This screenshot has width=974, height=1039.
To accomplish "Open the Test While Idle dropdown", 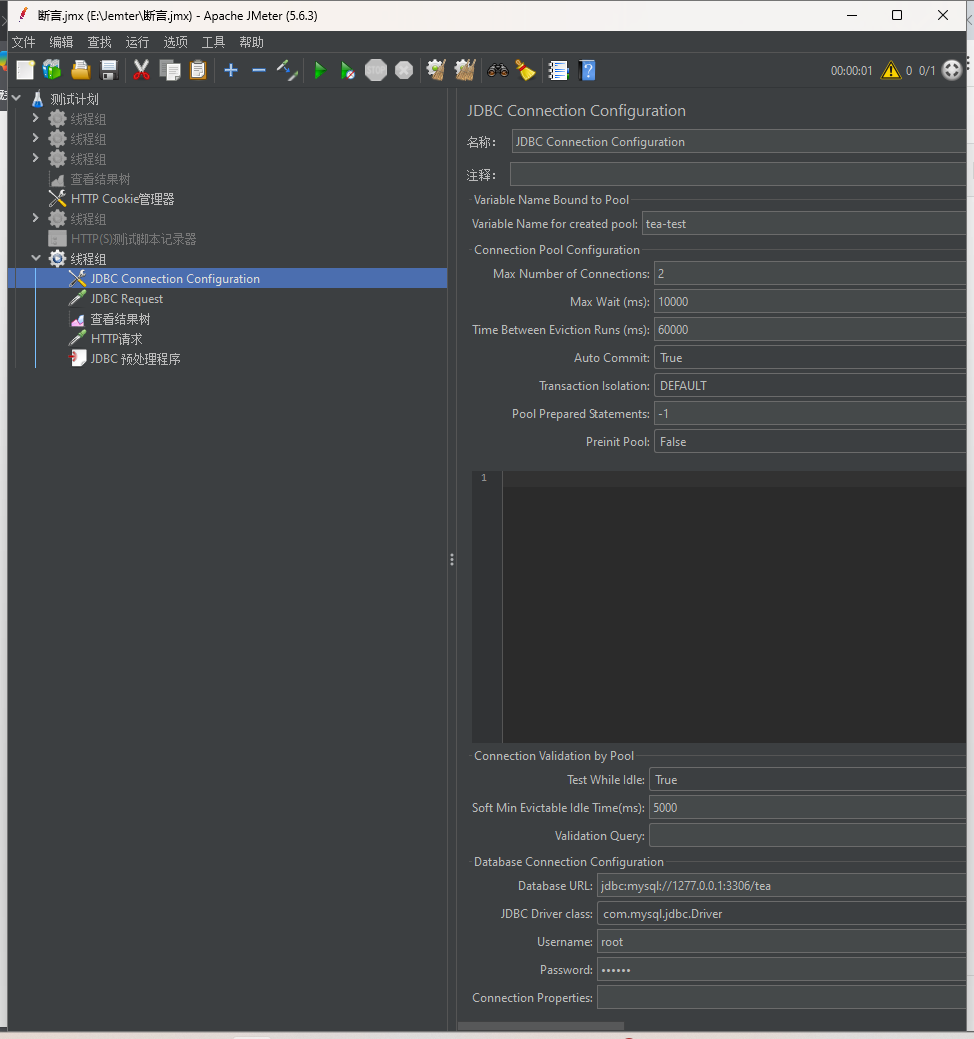I will coord(807,780).
